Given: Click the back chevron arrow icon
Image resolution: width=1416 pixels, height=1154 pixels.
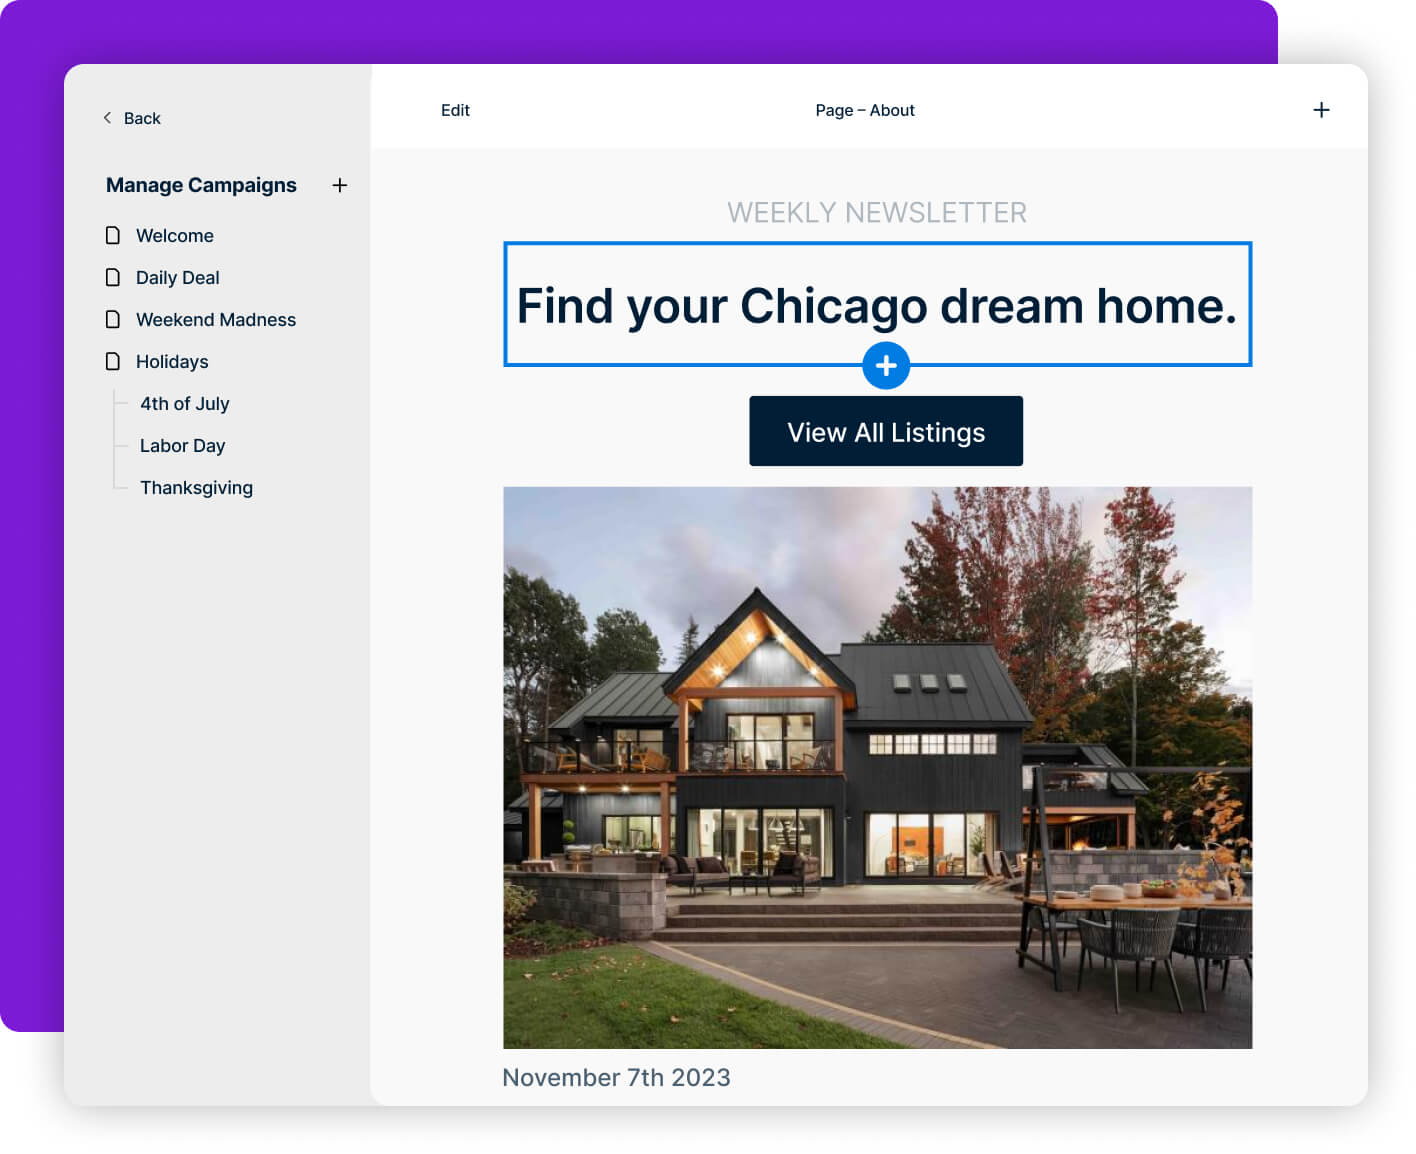Looking at the screenshot, I should point(107,118).
